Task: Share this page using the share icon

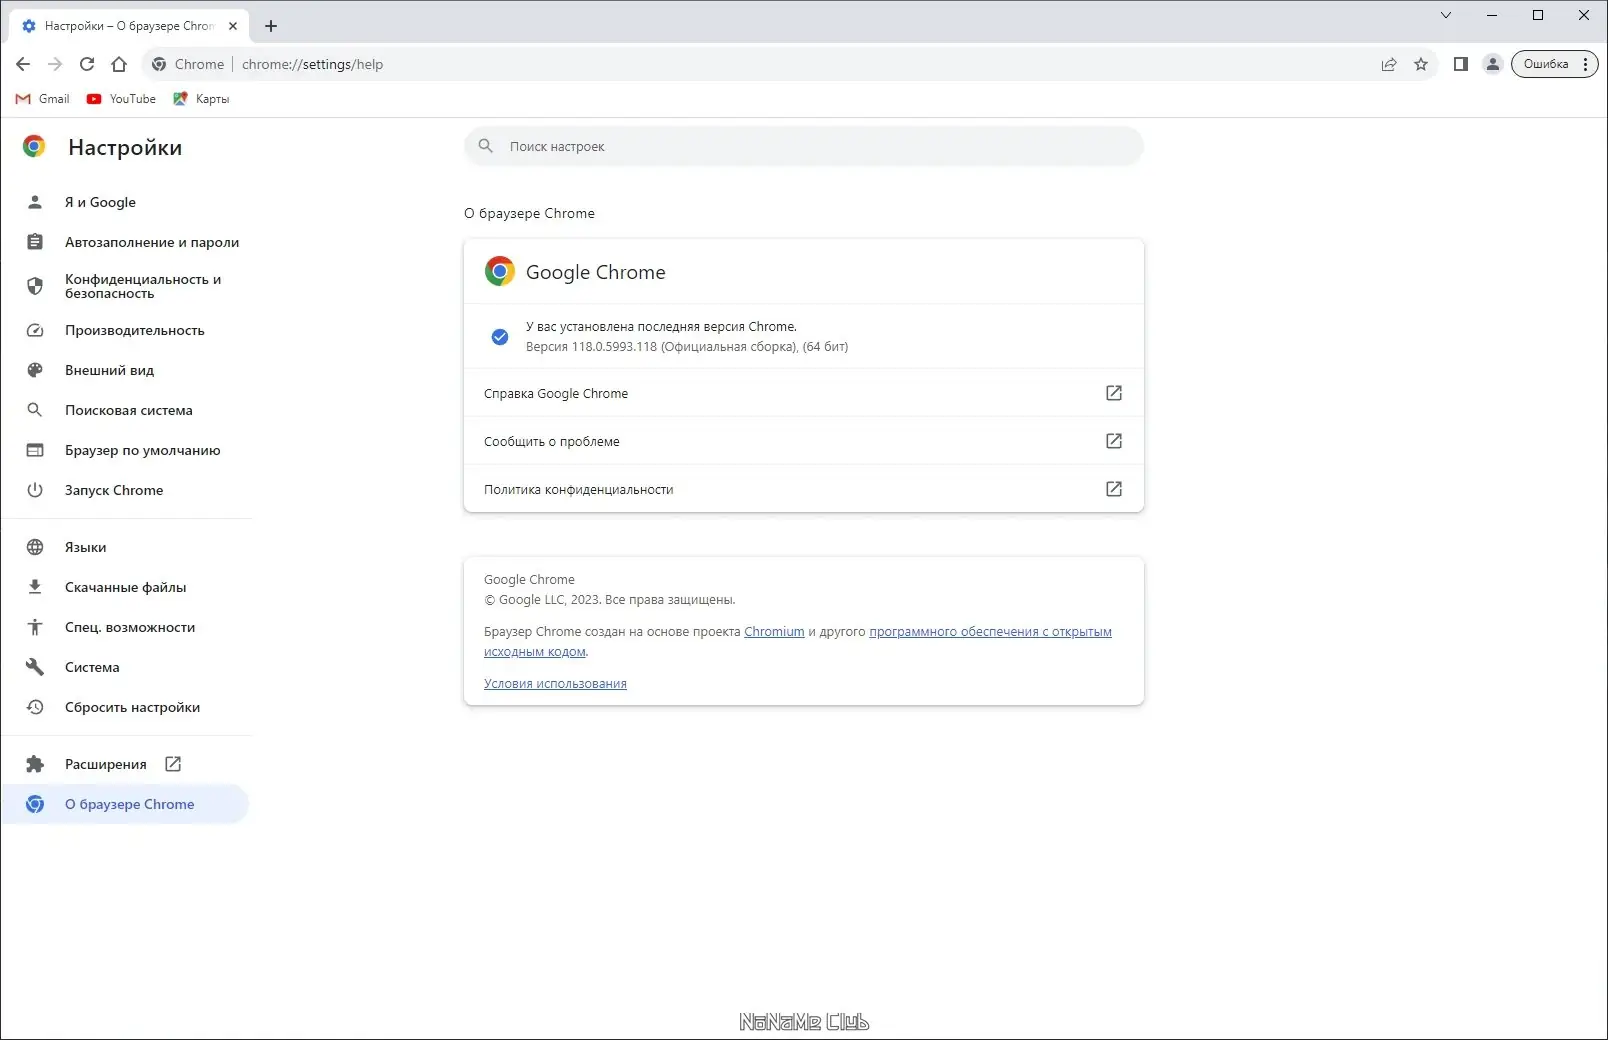Action: (x=1389, y=64)
